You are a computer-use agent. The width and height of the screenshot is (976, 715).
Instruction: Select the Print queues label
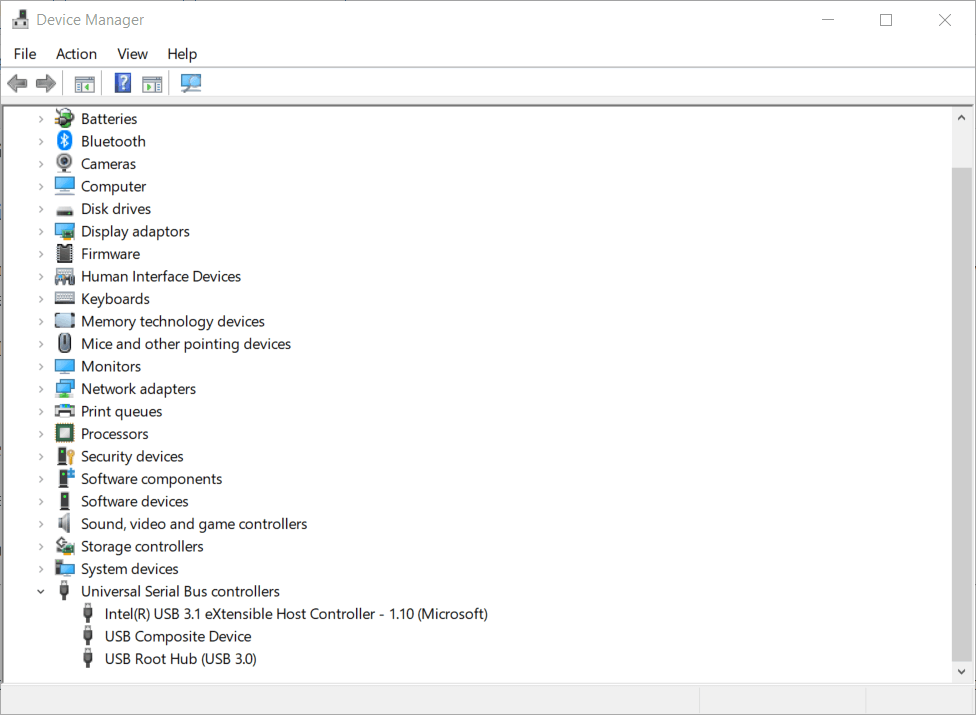121,412
